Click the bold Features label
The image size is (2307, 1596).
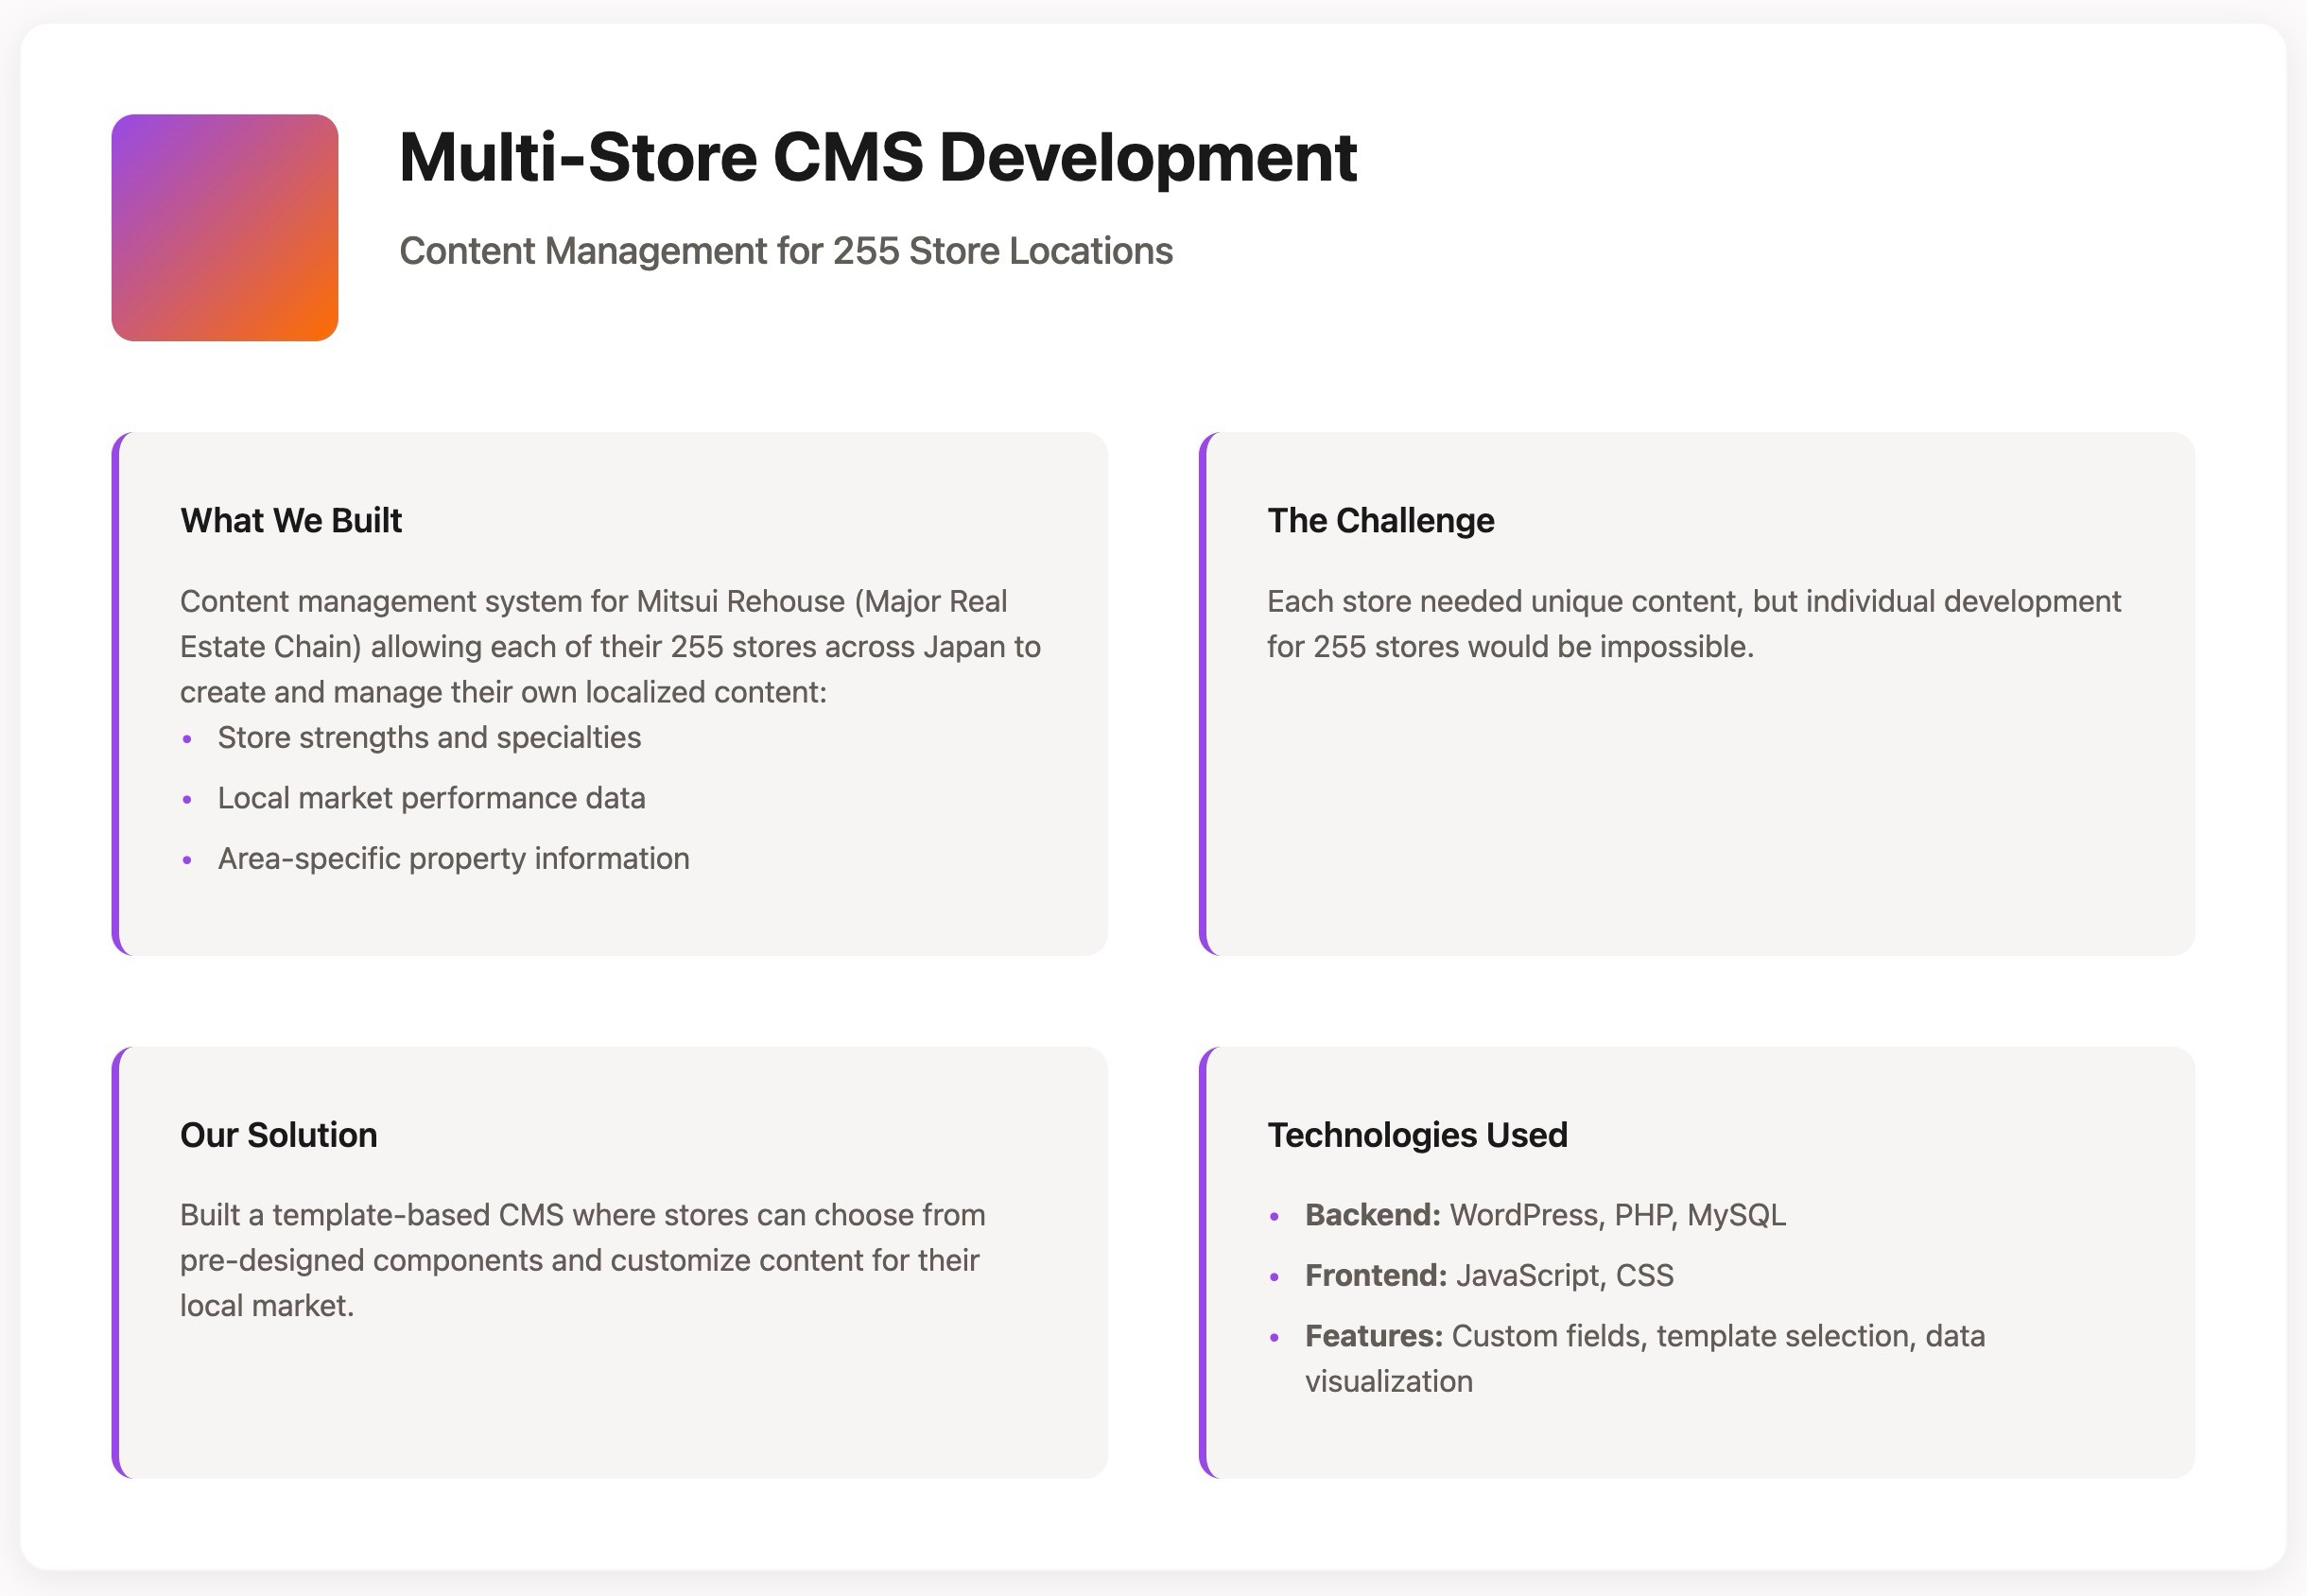(x=1373, y=1336)
